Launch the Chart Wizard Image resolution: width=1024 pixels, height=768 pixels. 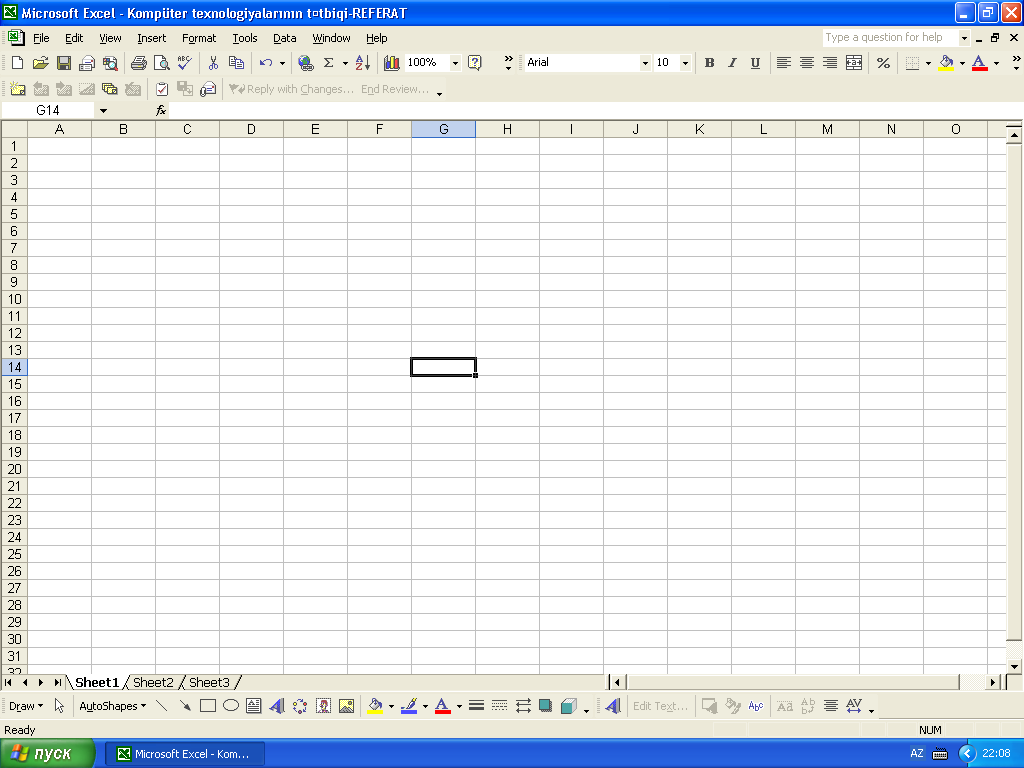point(392,63)
